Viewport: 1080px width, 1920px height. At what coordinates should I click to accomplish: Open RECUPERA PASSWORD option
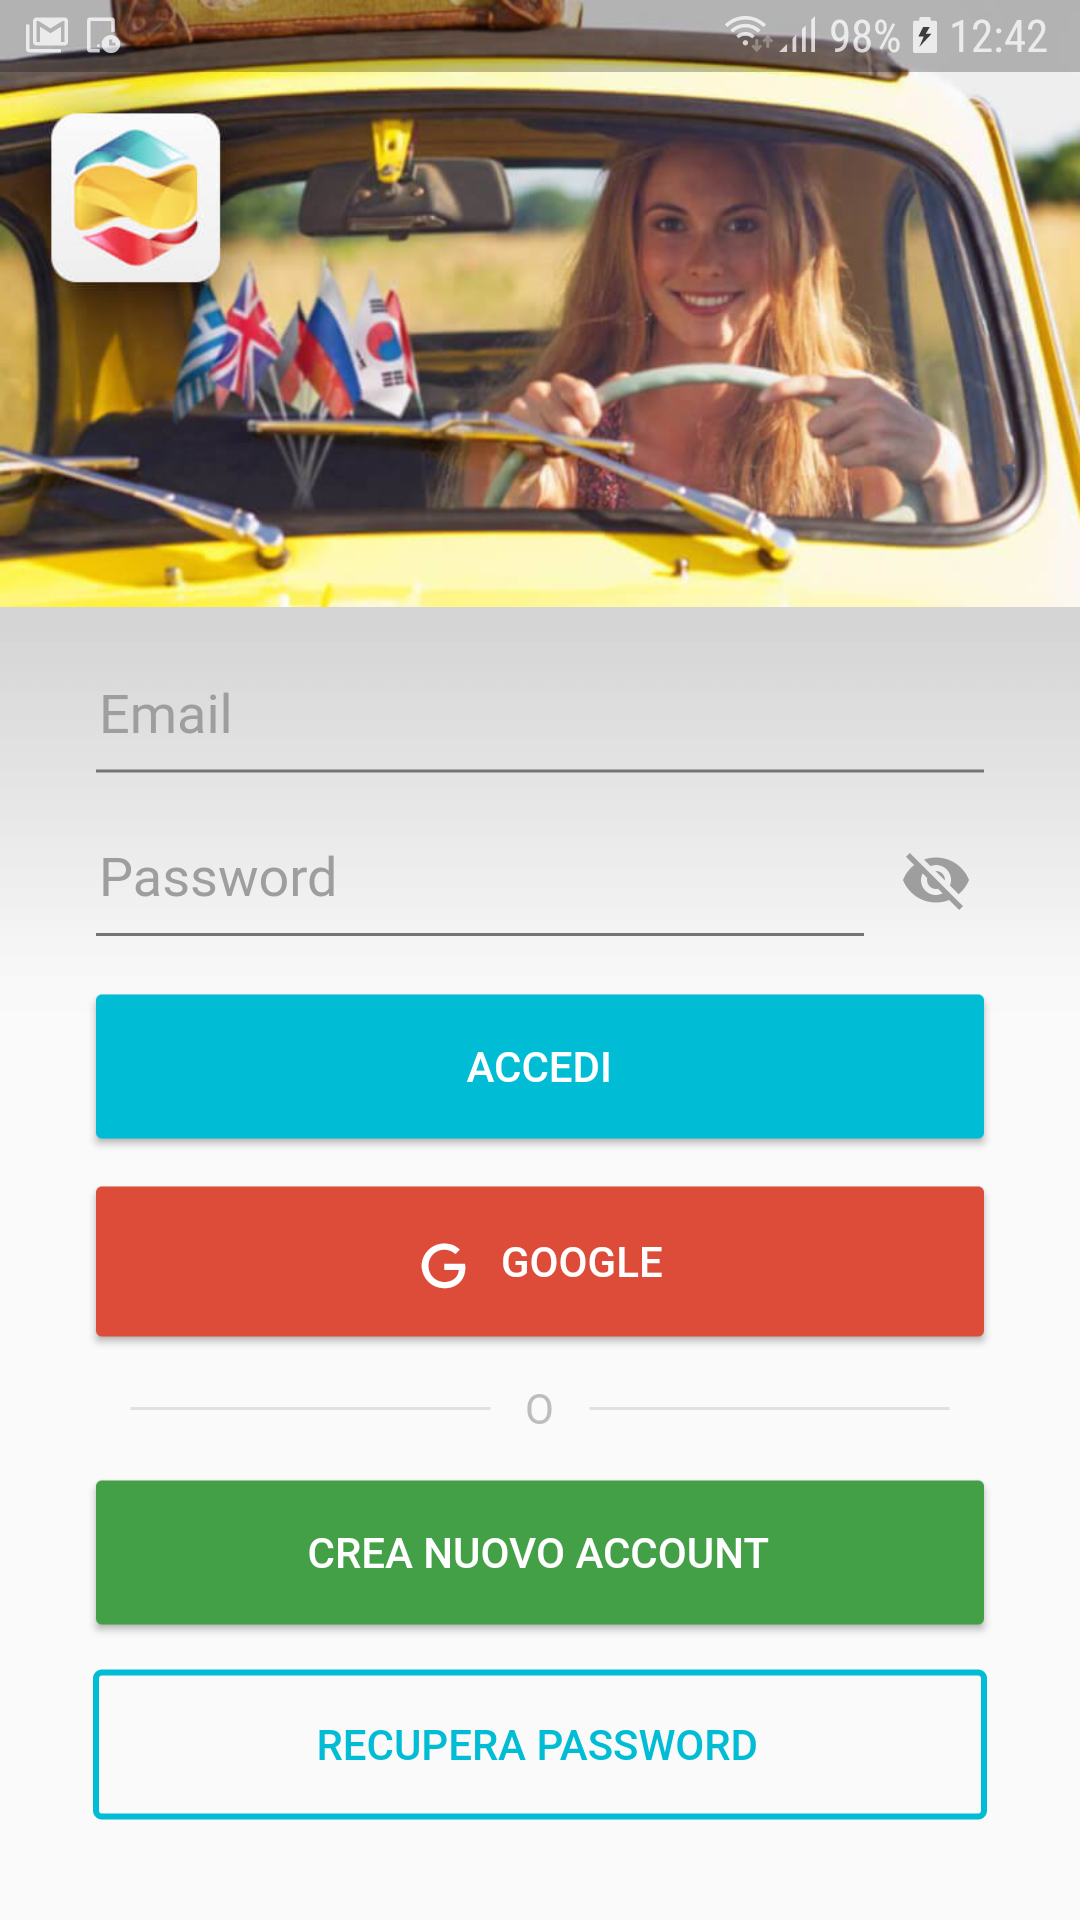pyautogui.click(x=540, y=1745)
